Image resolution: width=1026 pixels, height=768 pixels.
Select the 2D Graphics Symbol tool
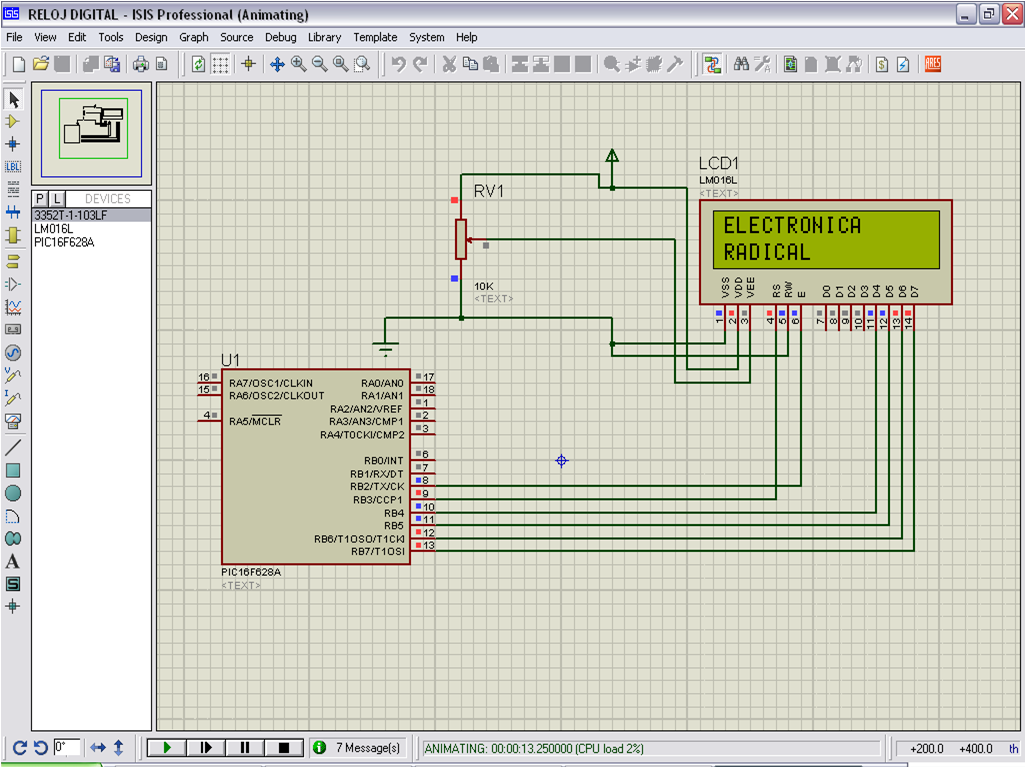13,584
